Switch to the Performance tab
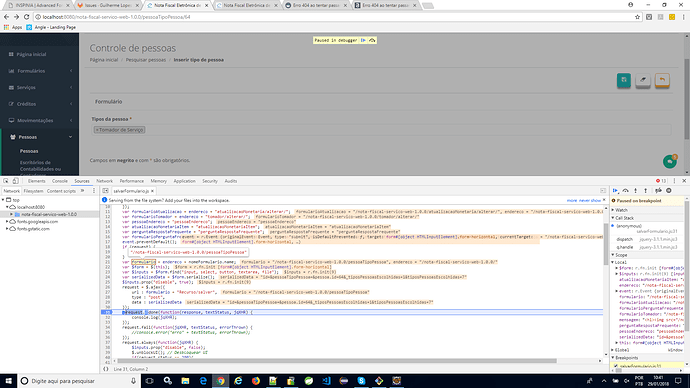 (x=132, y=181)
